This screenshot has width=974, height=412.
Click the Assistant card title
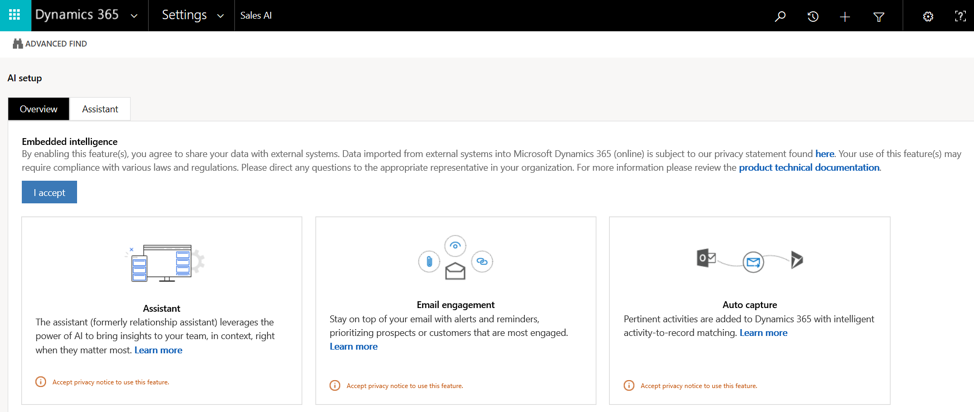(x=162, y=308)
